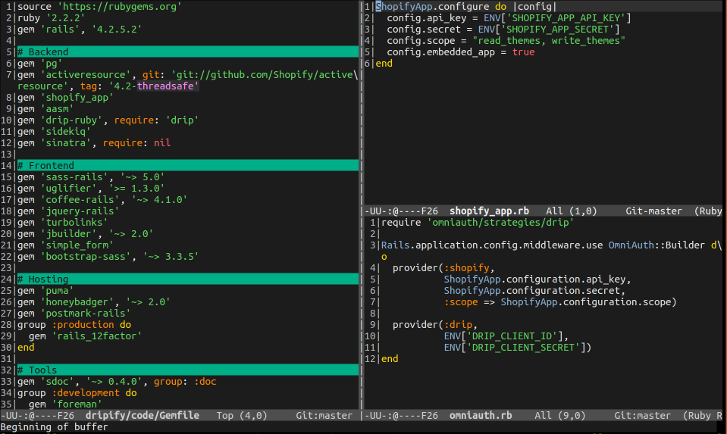
Task: Click 'provider(:shopify,' line
Action: pos(443,268)
